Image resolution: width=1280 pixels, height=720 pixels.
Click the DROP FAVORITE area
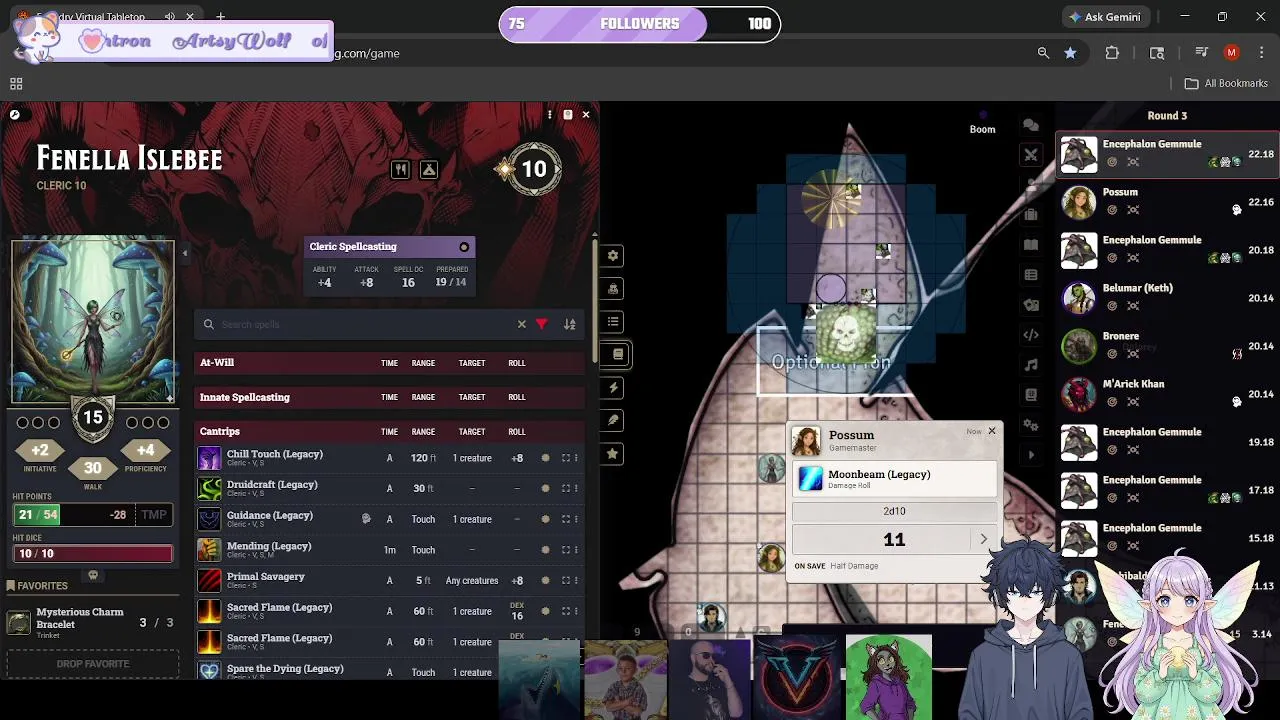click(x=93, y=664)
